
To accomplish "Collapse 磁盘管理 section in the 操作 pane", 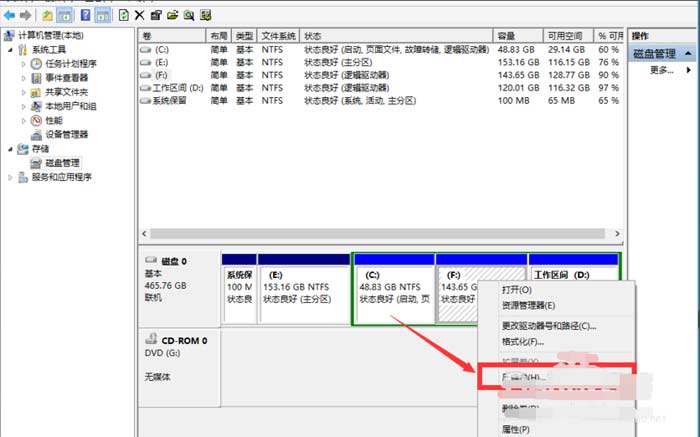I will tap(688, 54).
